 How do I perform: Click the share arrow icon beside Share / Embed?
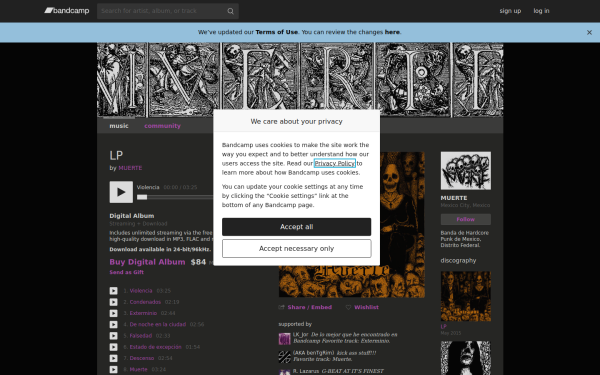pyautogui.click(x=282, y=307)
